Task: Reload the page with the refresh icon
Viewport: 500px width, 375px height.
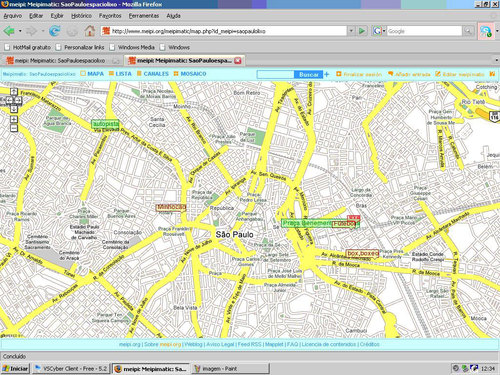Action: [55, 31]
